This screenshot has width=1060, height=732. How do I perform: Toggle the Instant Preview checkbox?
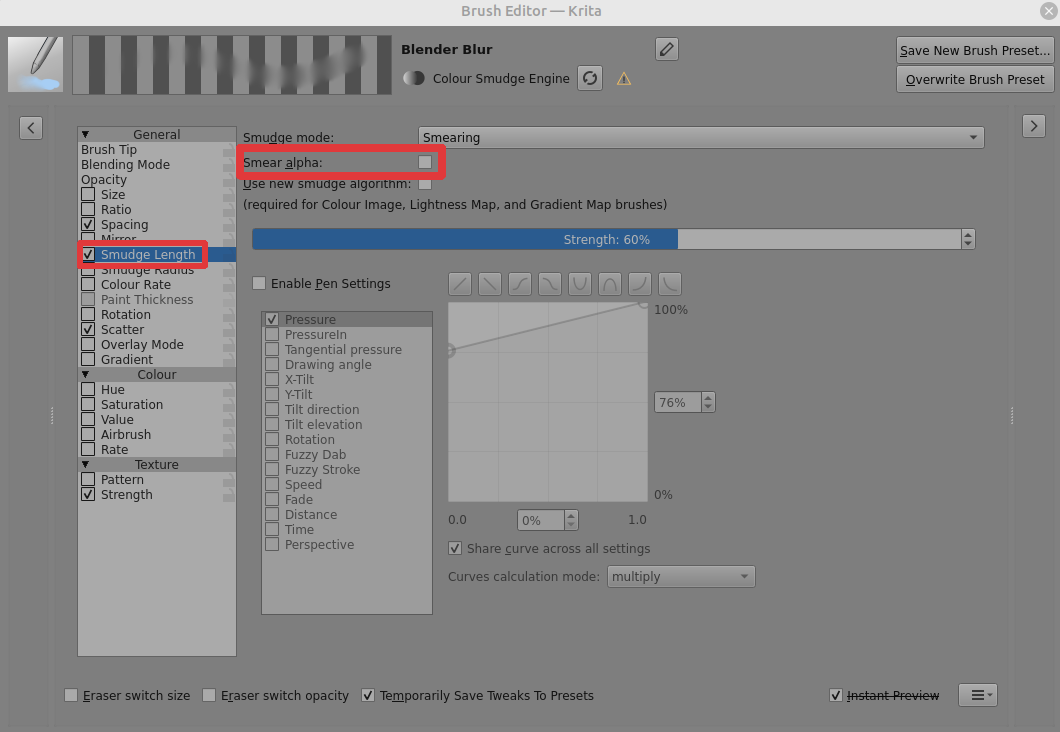836,696
